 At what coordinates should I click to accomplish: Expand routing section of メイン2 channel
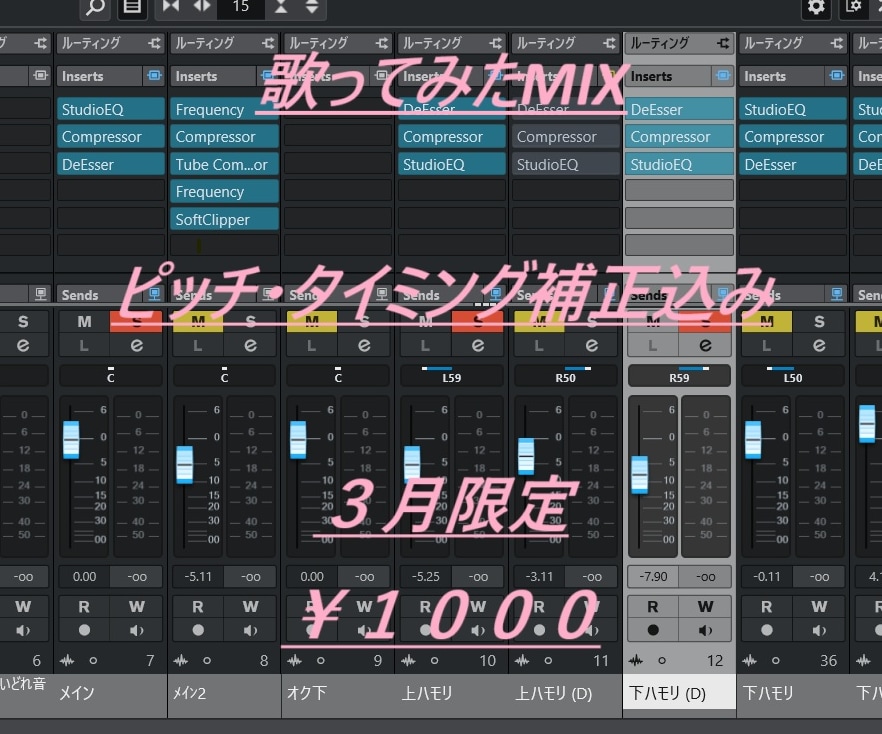(224, 43)
